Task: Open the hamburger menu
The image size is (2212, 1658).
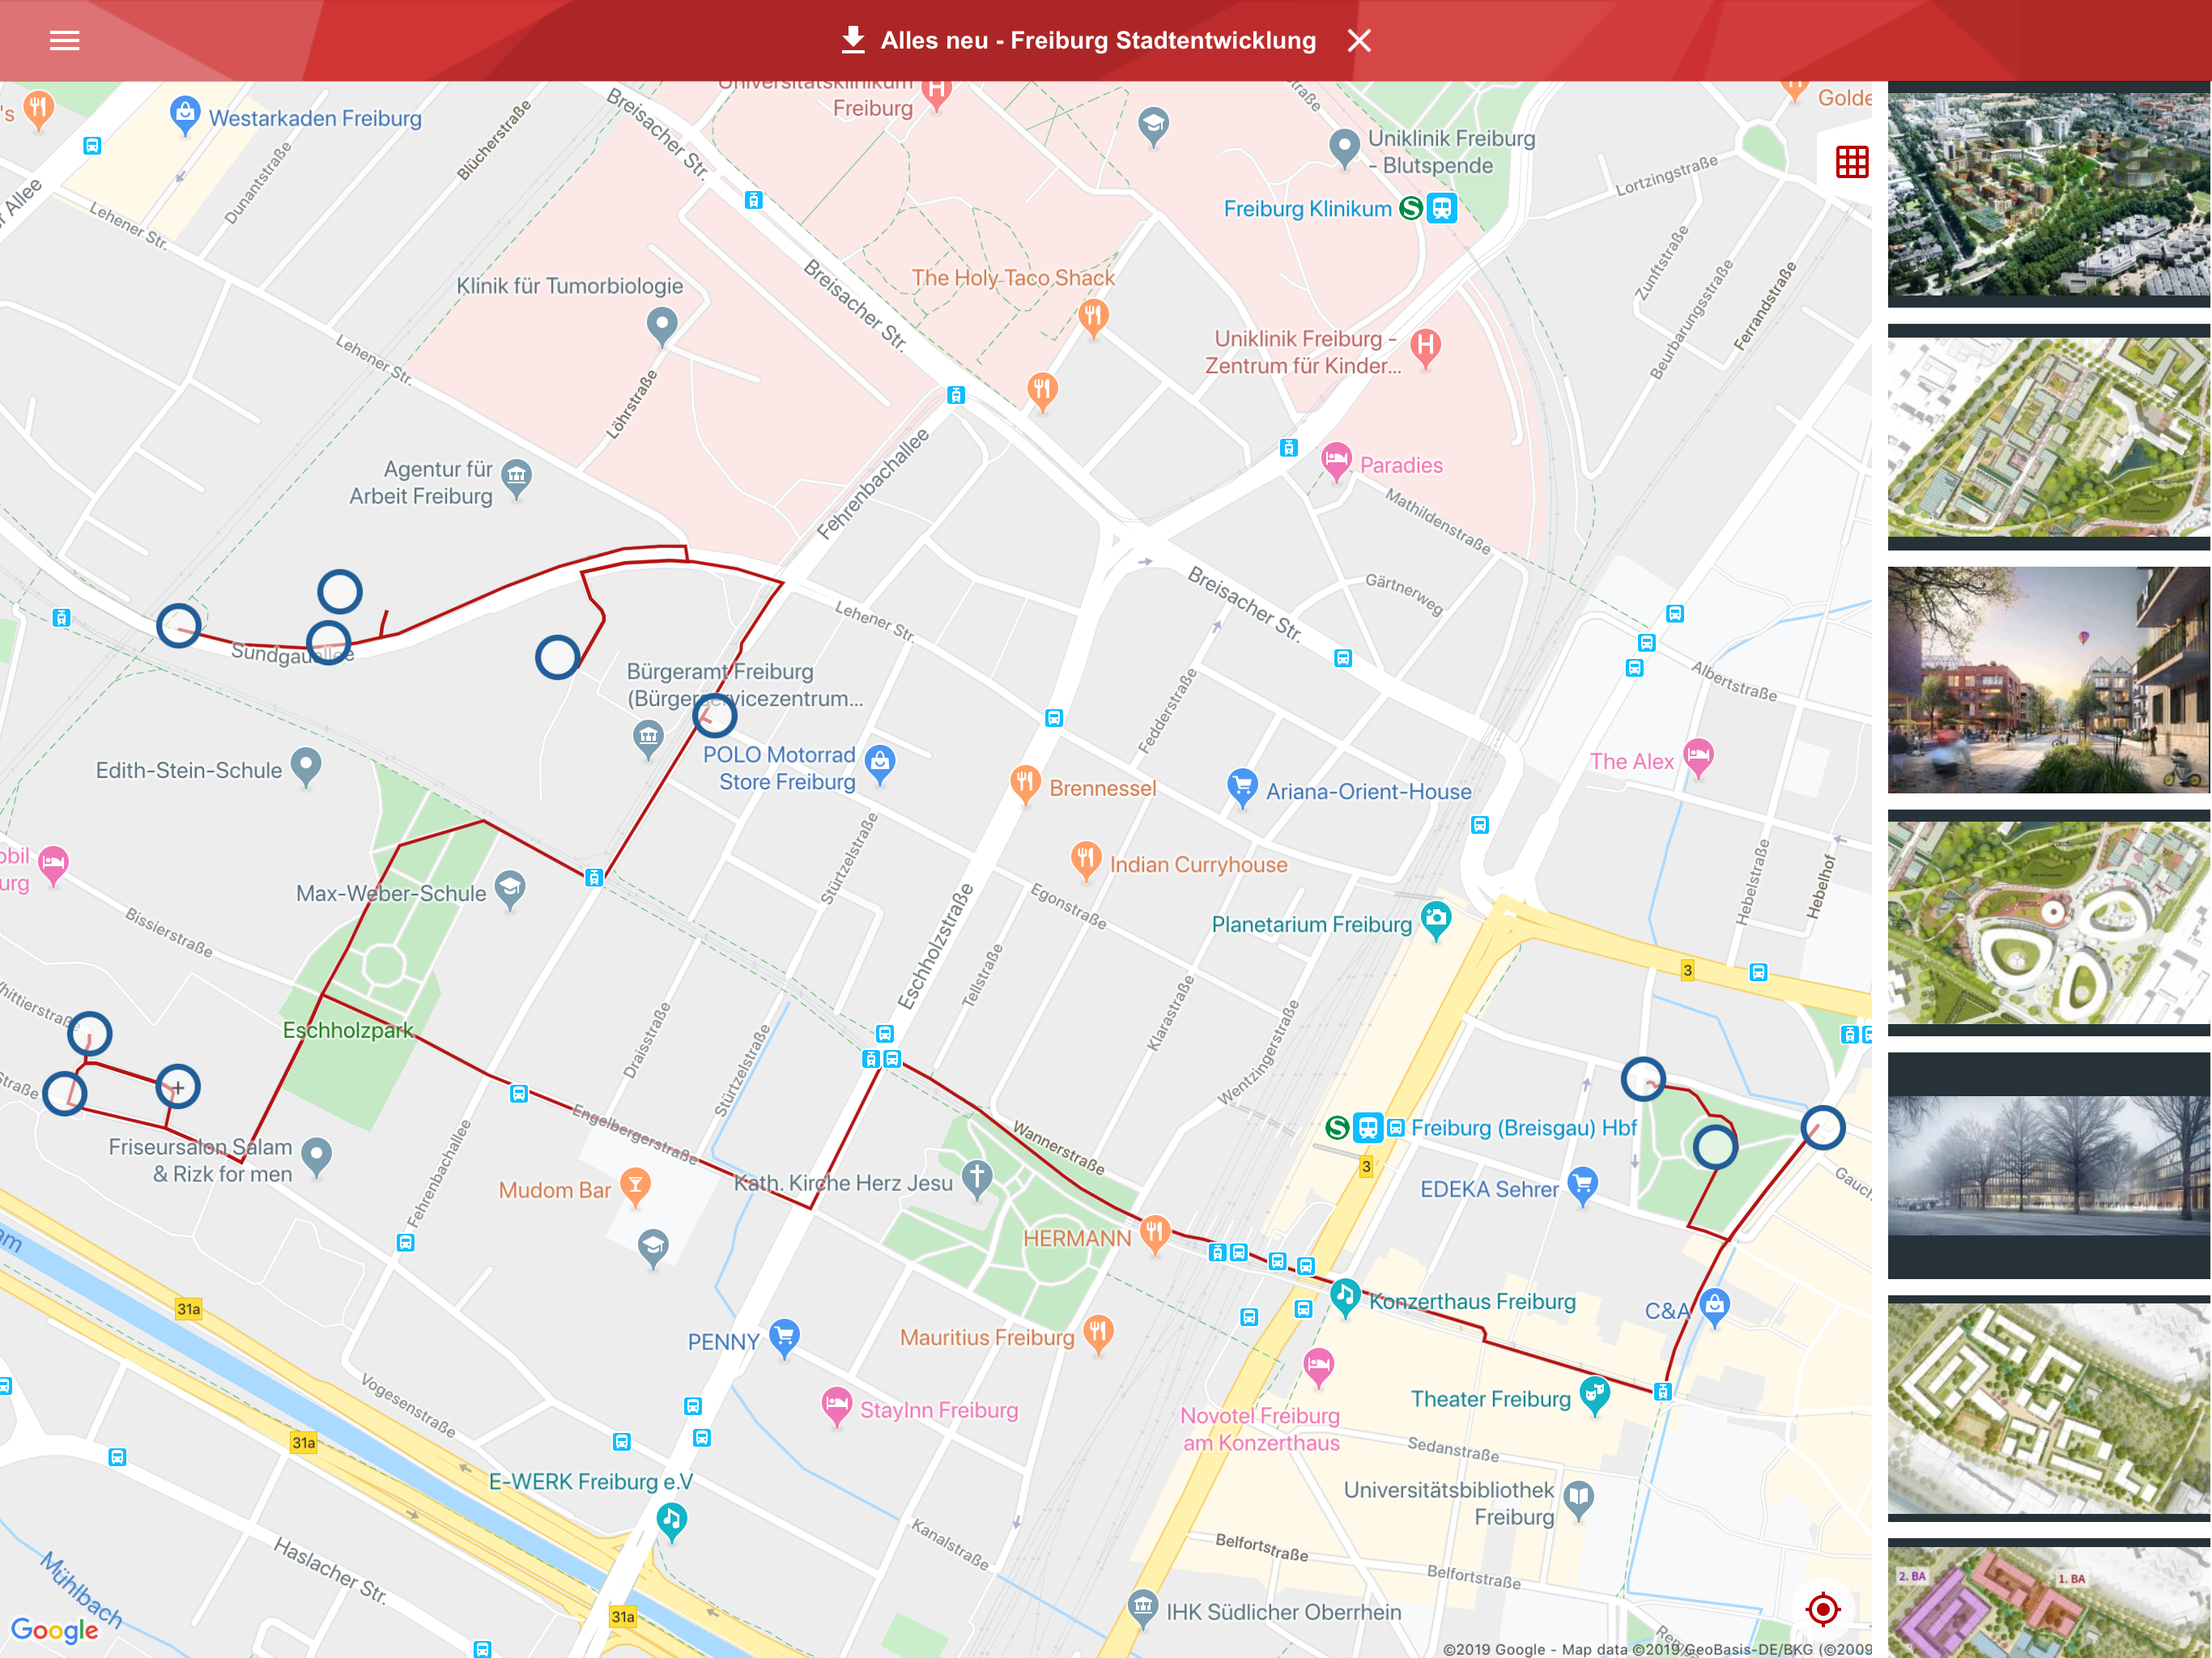Action: [x=65, y=41]
